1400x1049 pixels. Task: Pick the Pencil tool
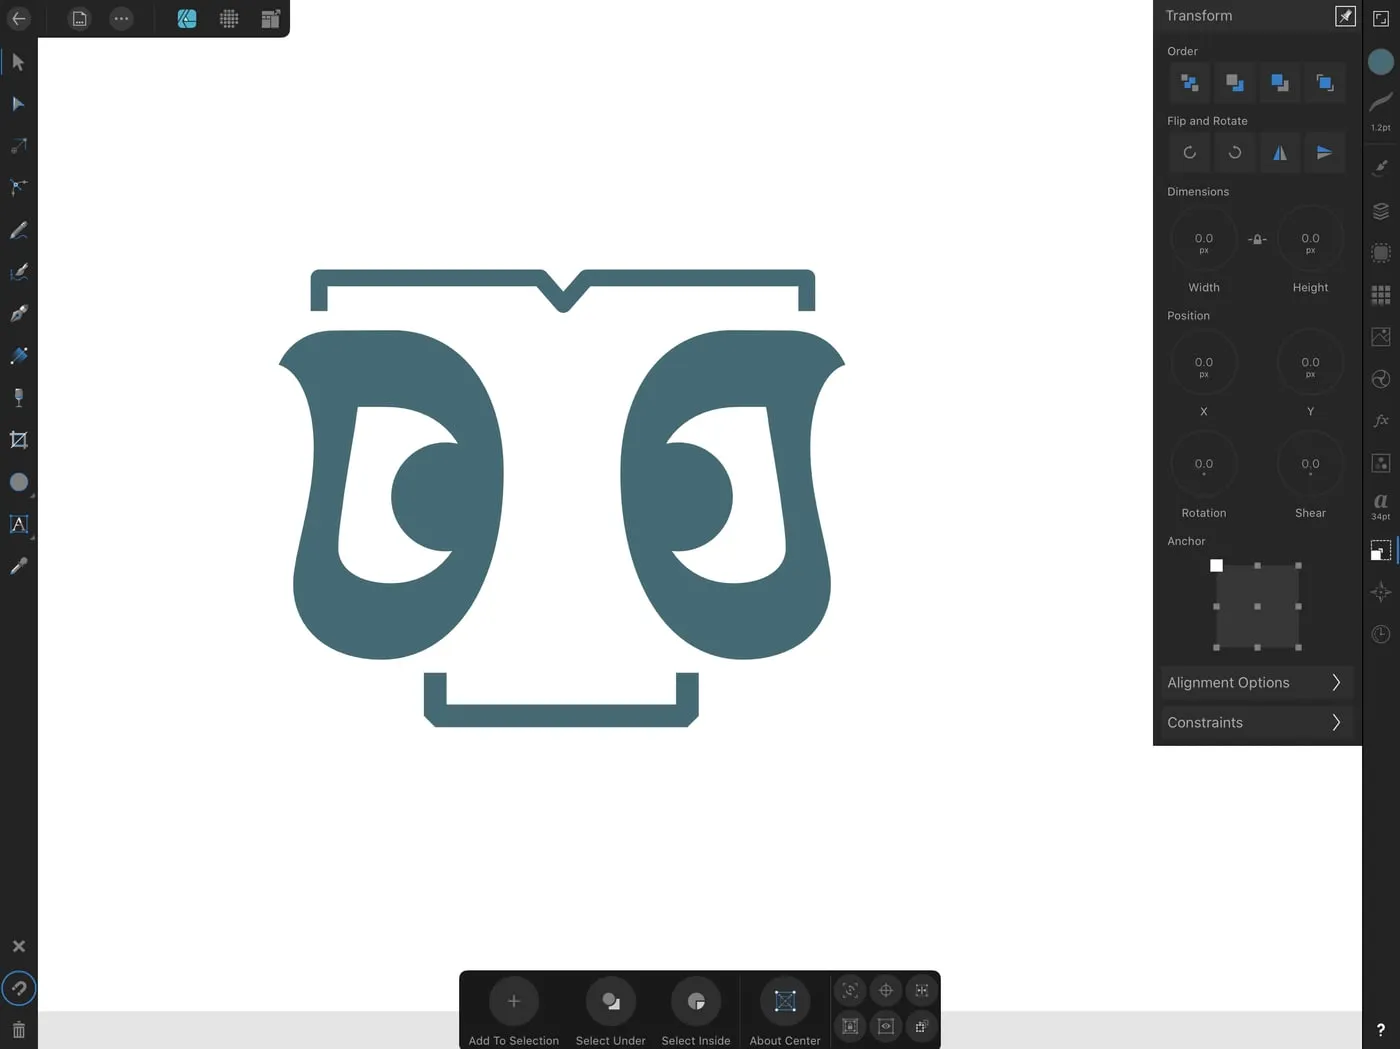(x=18, y=230)
